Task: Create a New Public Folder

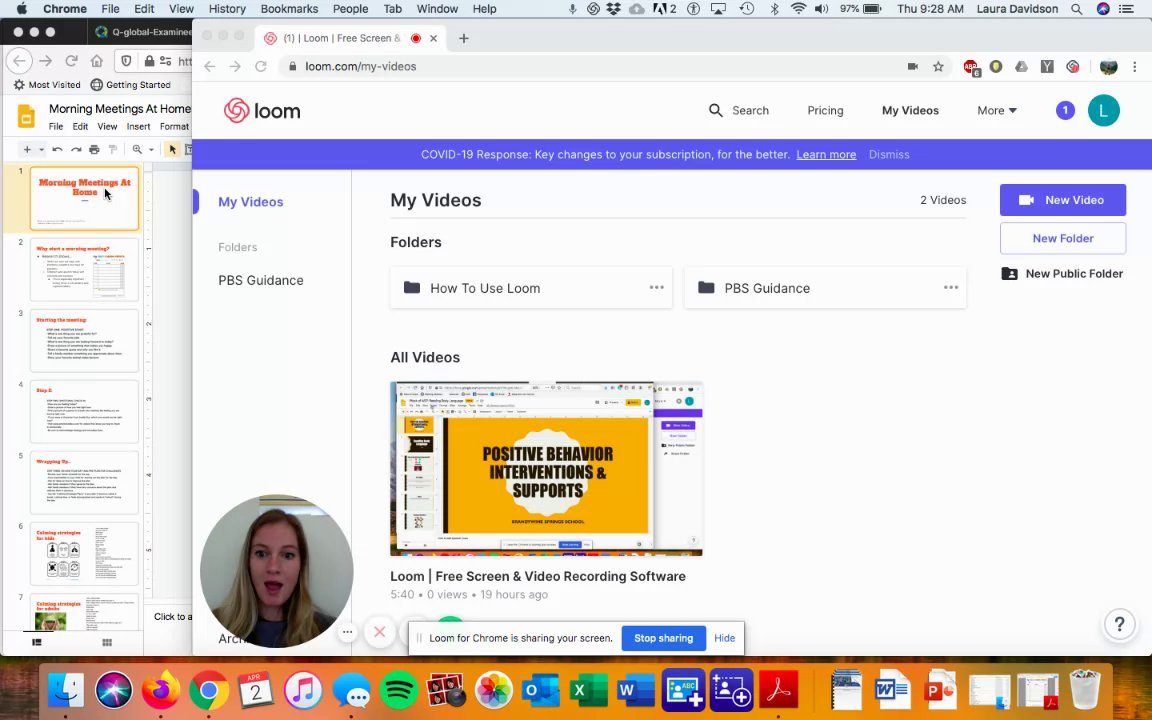Action: point(1062,273)
